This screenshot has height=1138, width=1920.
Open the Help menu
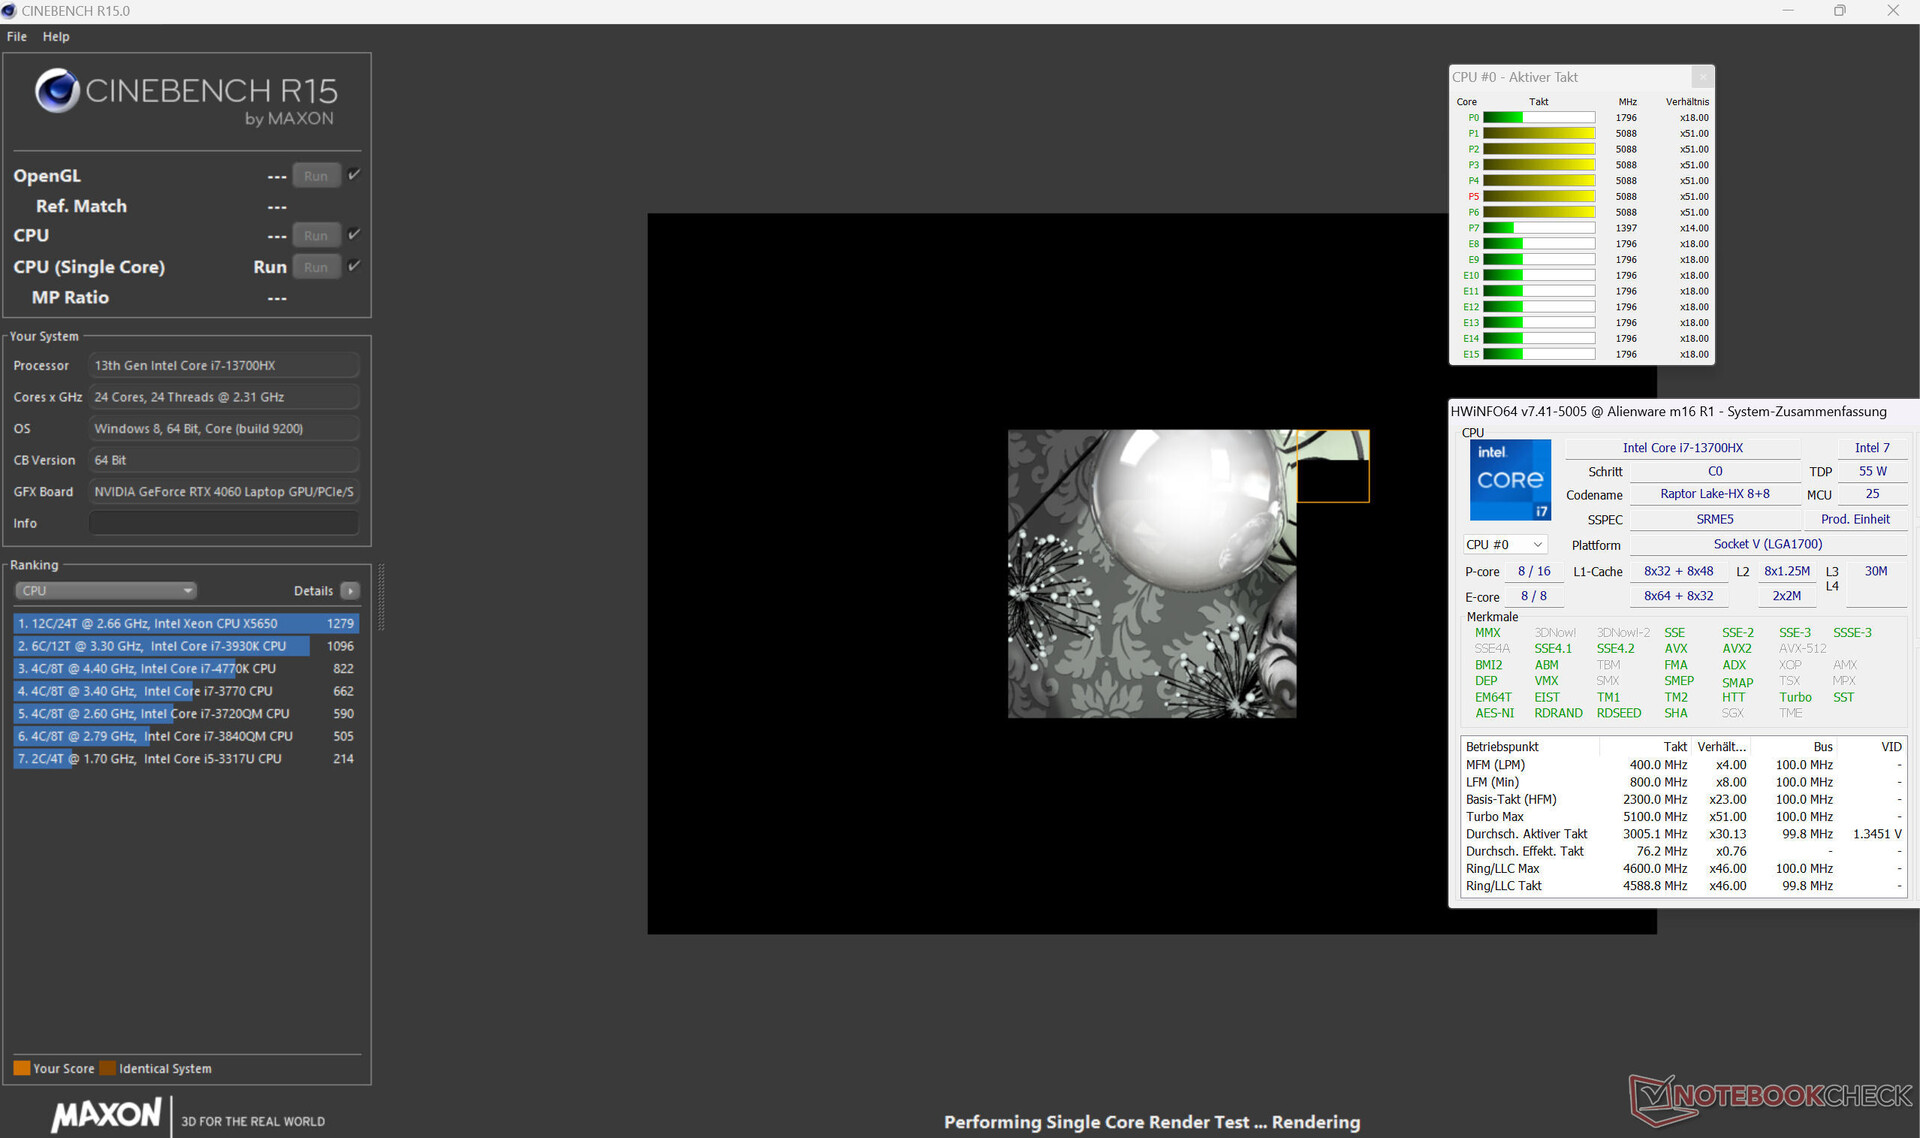[56, 36]
